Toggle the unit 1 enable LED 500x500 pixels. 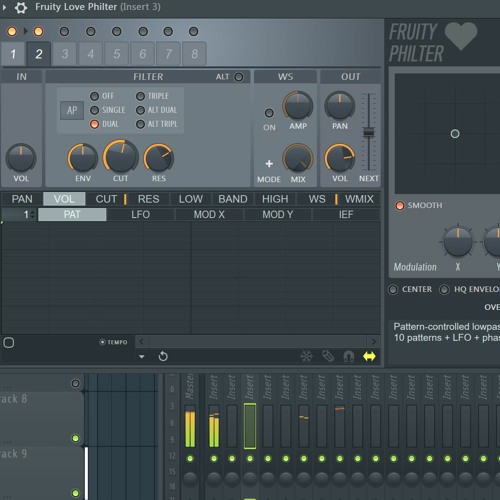click(x=12, y=32)
